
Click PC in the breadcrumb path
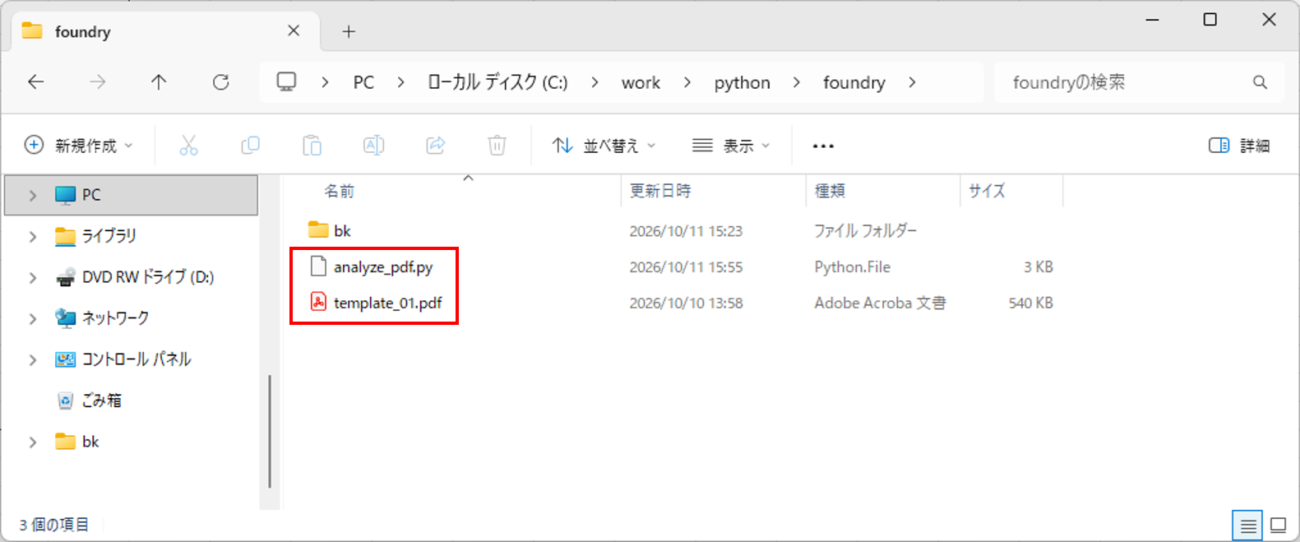(364, 82)
